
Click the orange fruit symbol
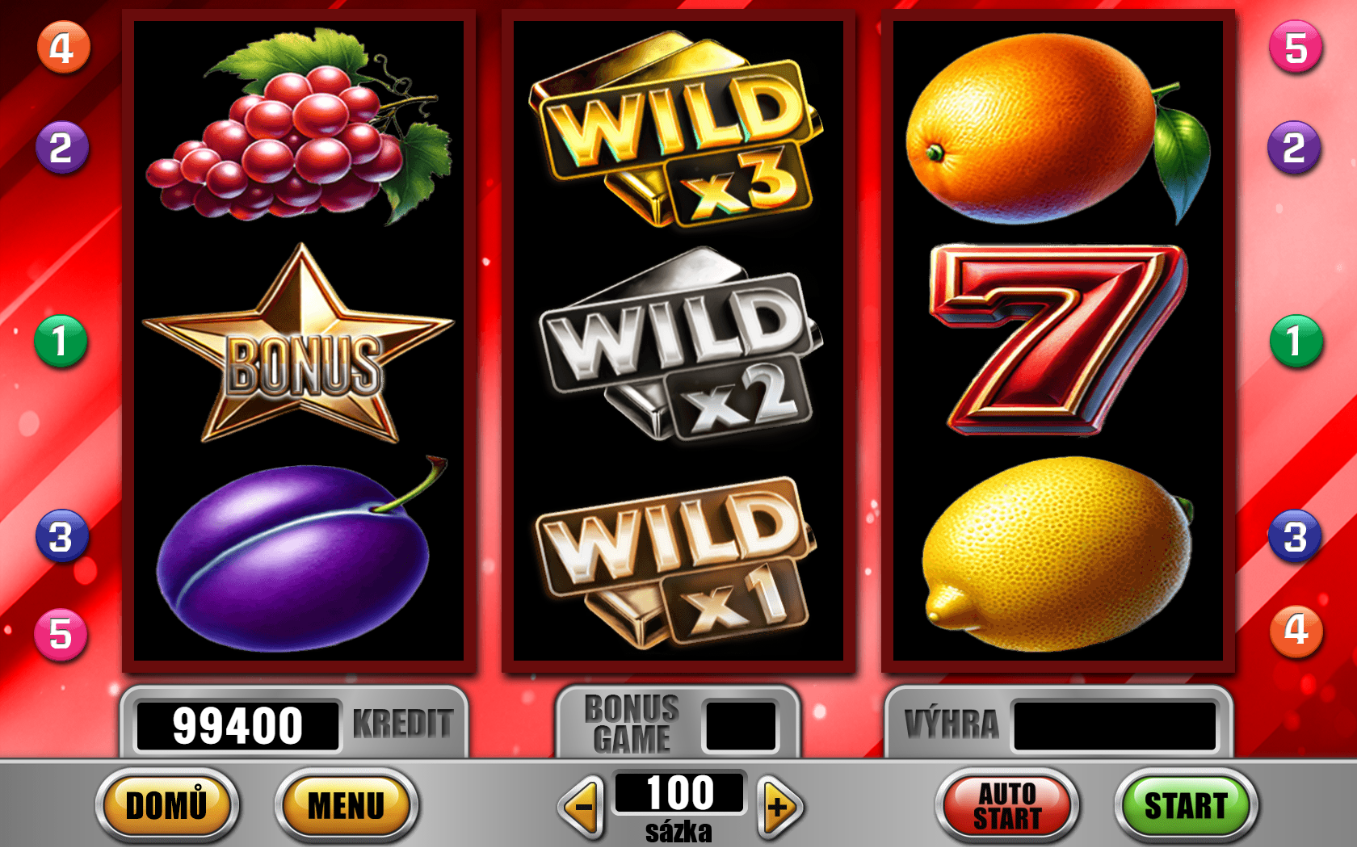coord(1056,129)
